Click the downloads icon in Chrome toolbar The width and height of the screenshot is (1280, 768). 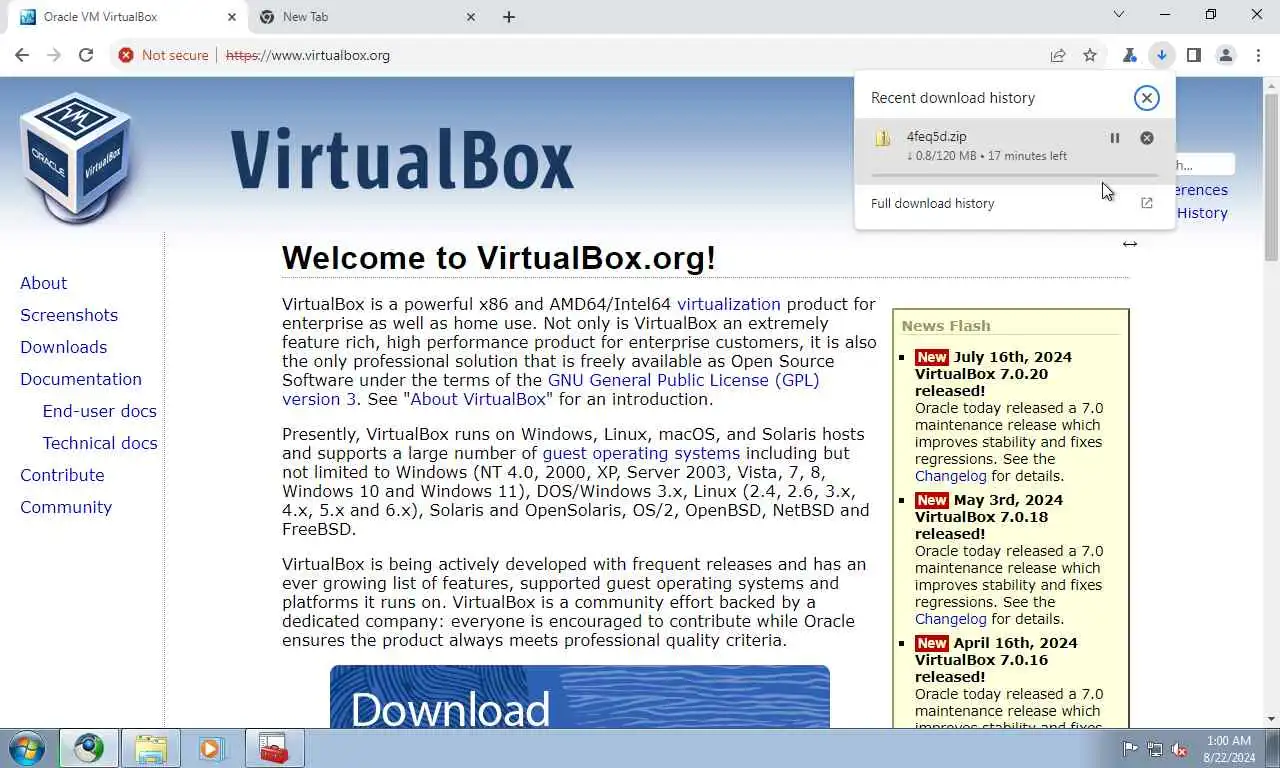tap(1161, 55)
